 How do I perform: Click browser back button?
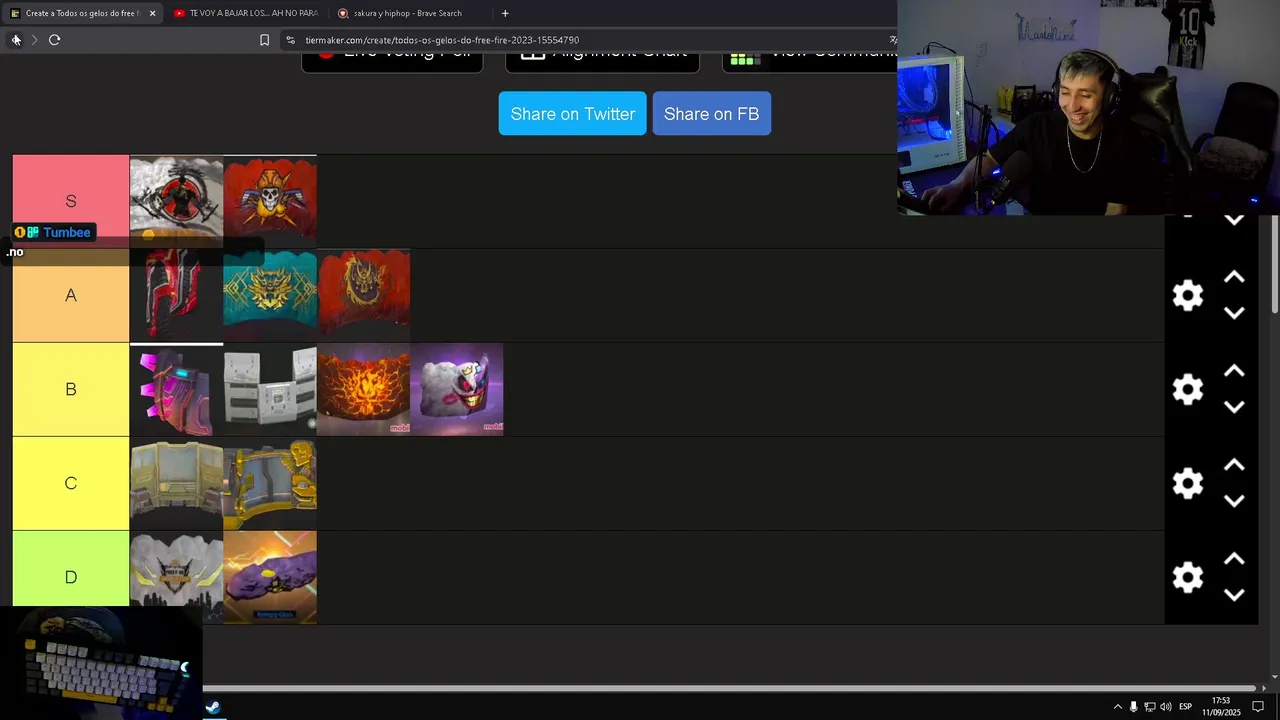tap(15, 40)
